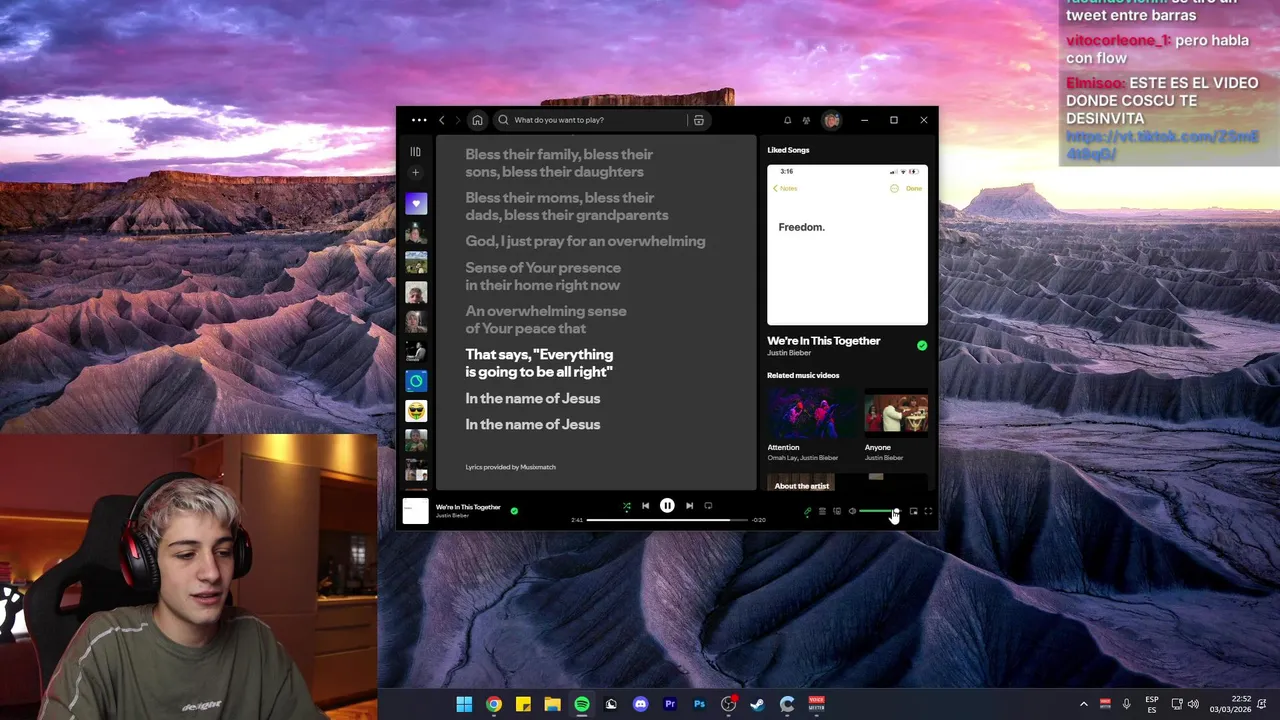The width and height of the screenshot is (1280, 720).
Task: Open the sunglasses emoji playlist in sidebar
Action: coord(416,411)
